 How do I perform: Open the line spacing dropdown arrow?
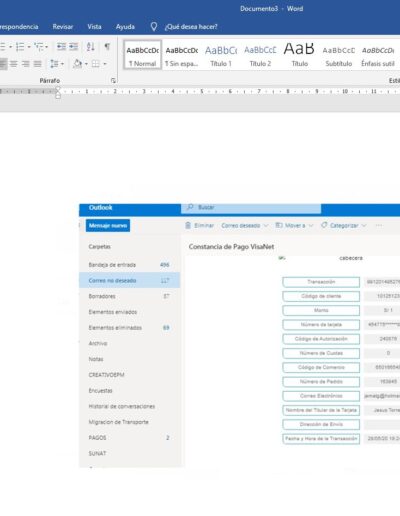point(62,64)
